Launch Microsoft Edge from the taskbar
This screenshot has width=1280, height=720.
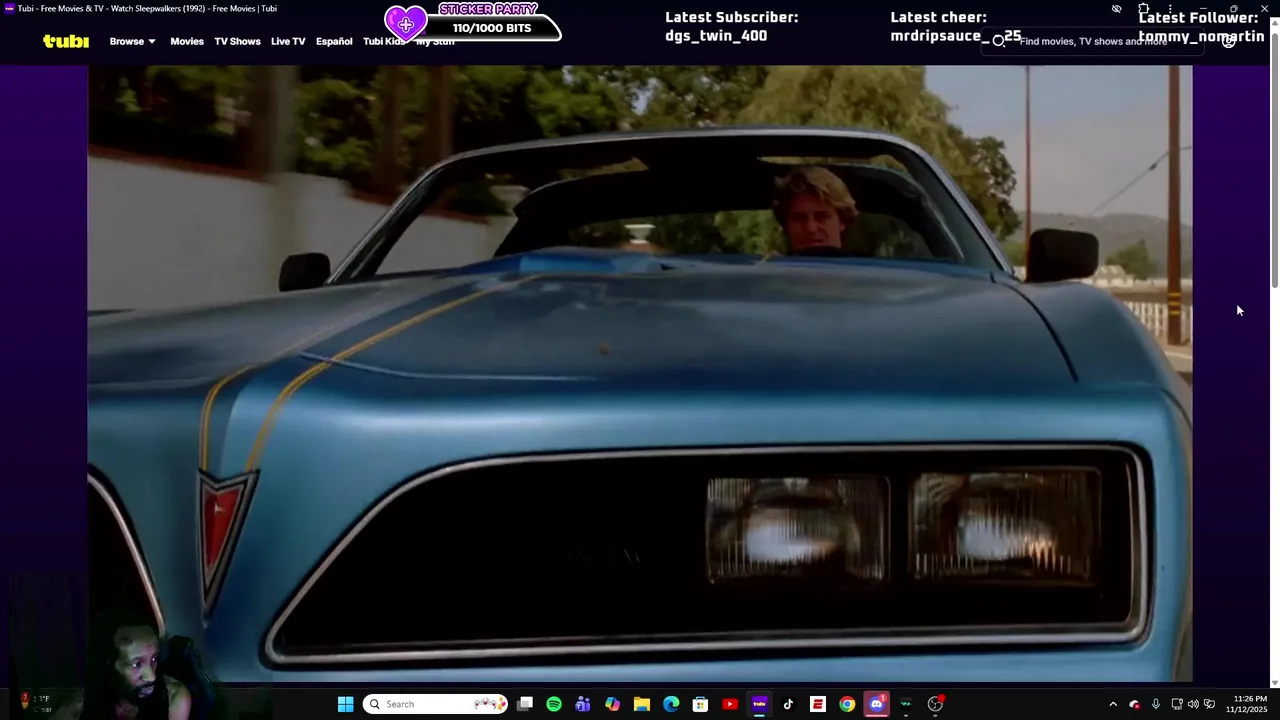tap(671, 704)
